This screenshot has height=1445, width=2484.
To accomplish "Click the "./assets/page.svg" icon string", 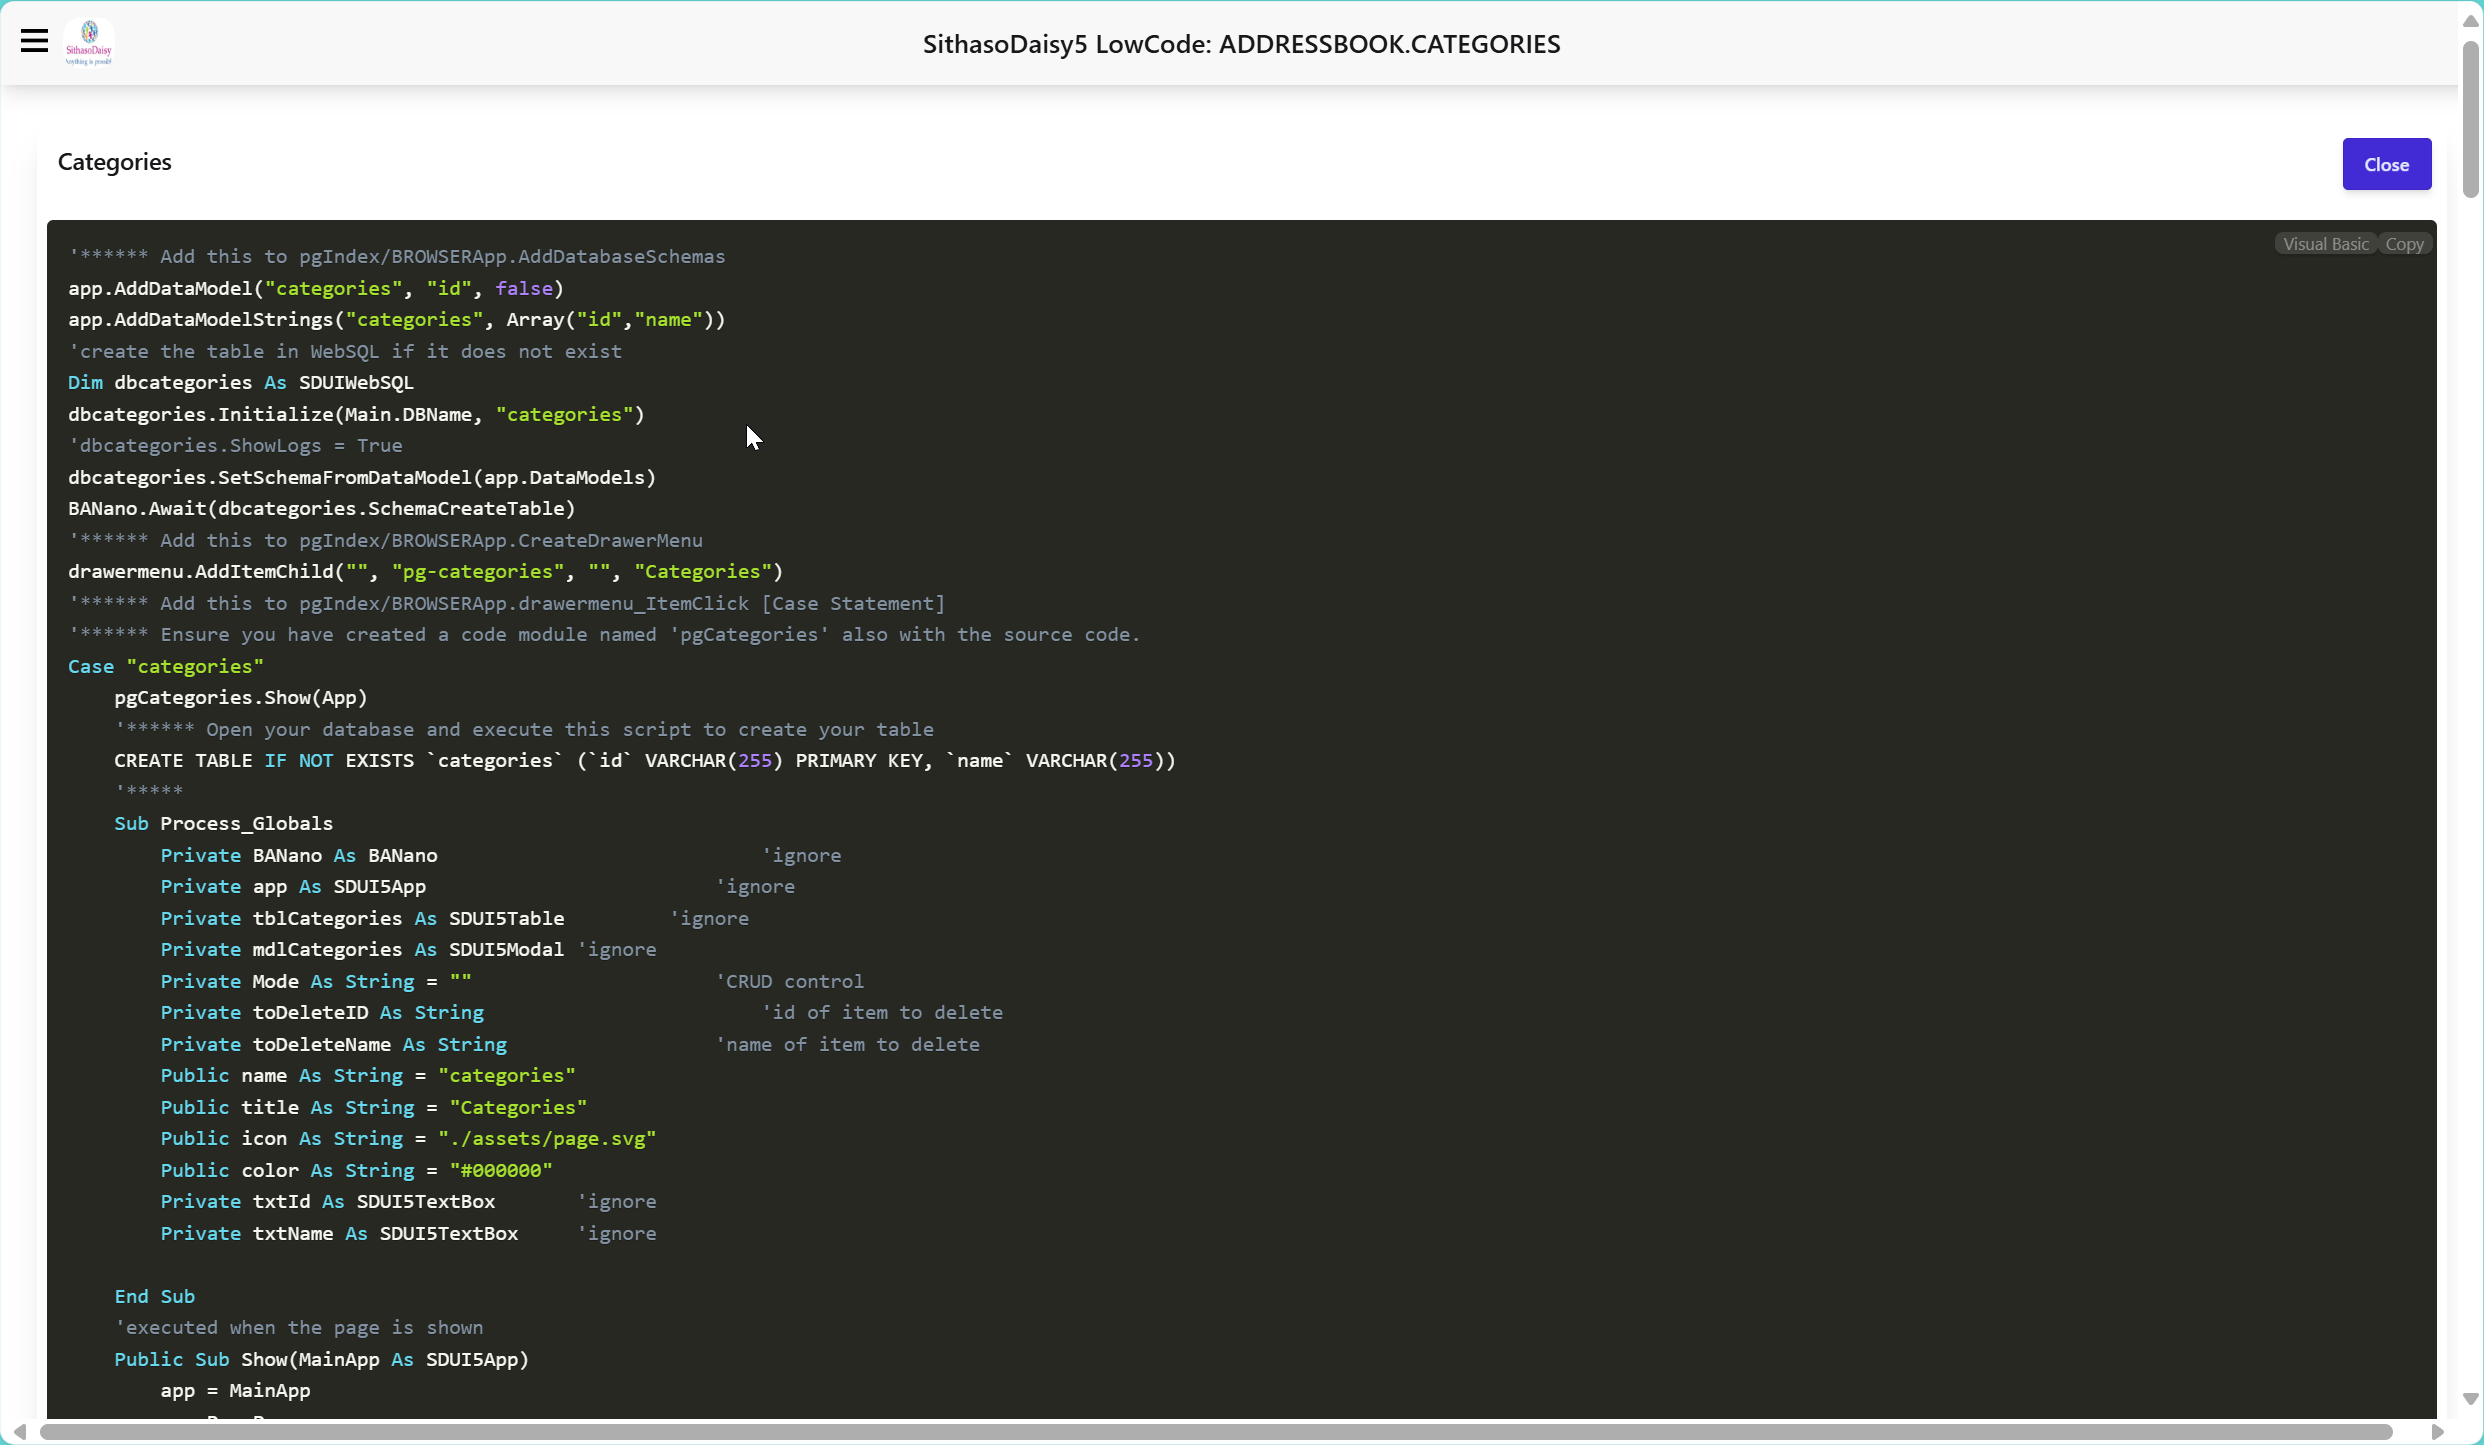I will click(547, 1139).
